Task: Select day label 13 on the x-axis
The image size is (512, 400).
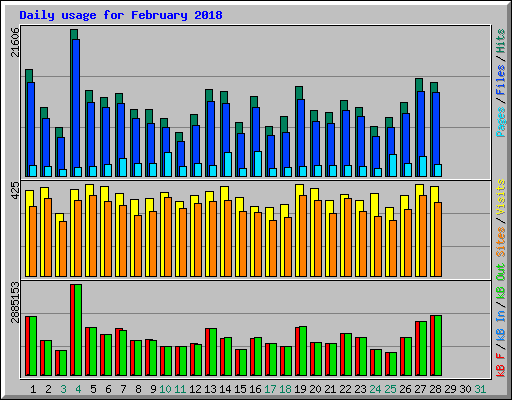Action: click(x=210, y=389)
